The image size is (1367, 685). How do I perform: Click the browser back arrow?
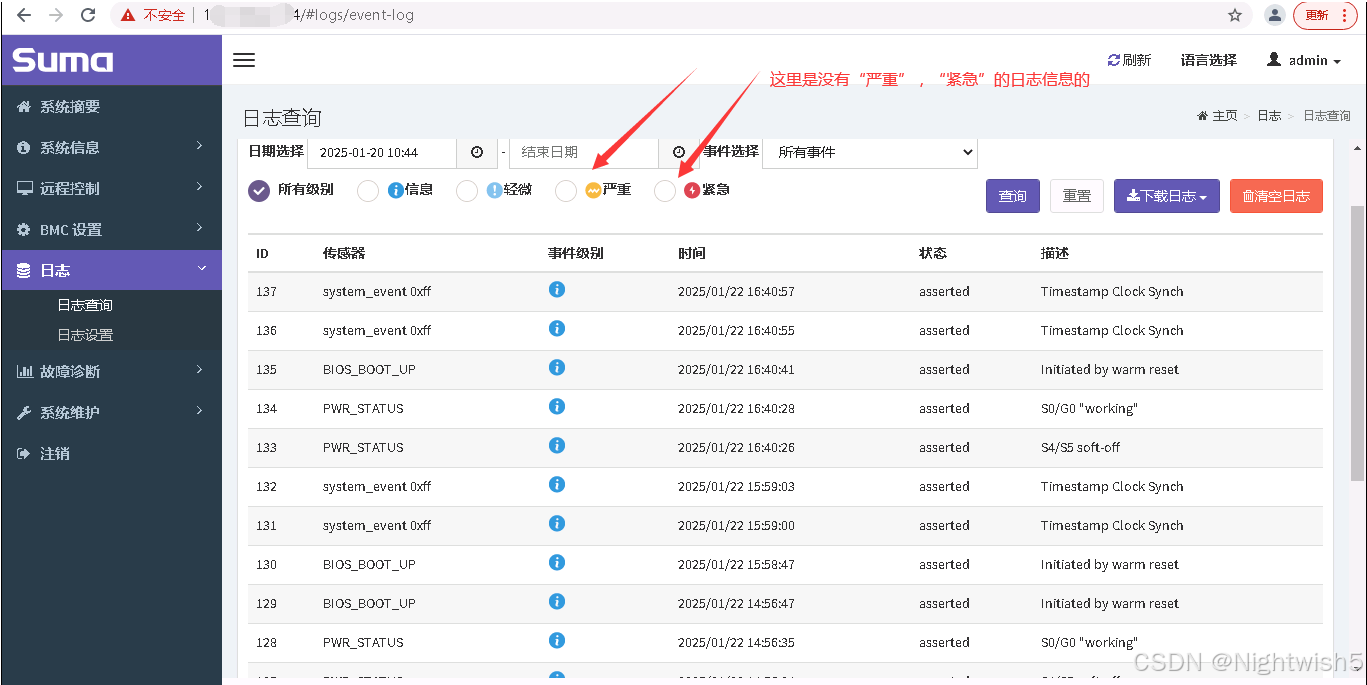24,15
